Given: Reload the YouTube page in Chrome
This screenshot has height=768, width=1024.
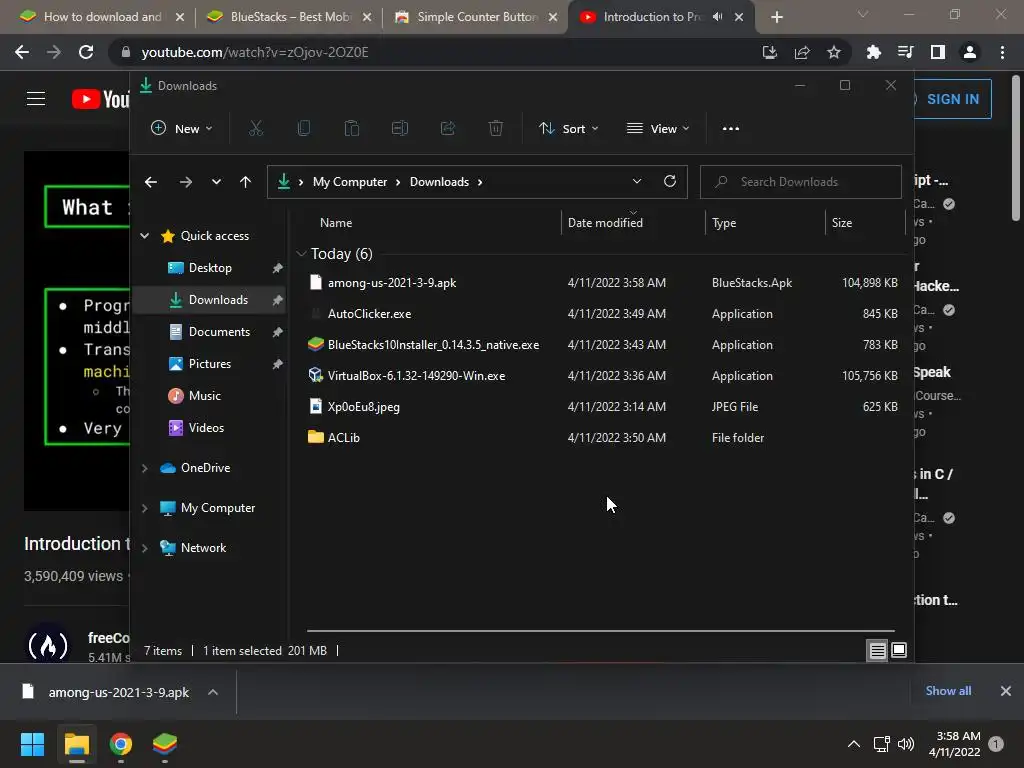Looking at the screenshot, I should pyautogui.click(x=86, y=52).
